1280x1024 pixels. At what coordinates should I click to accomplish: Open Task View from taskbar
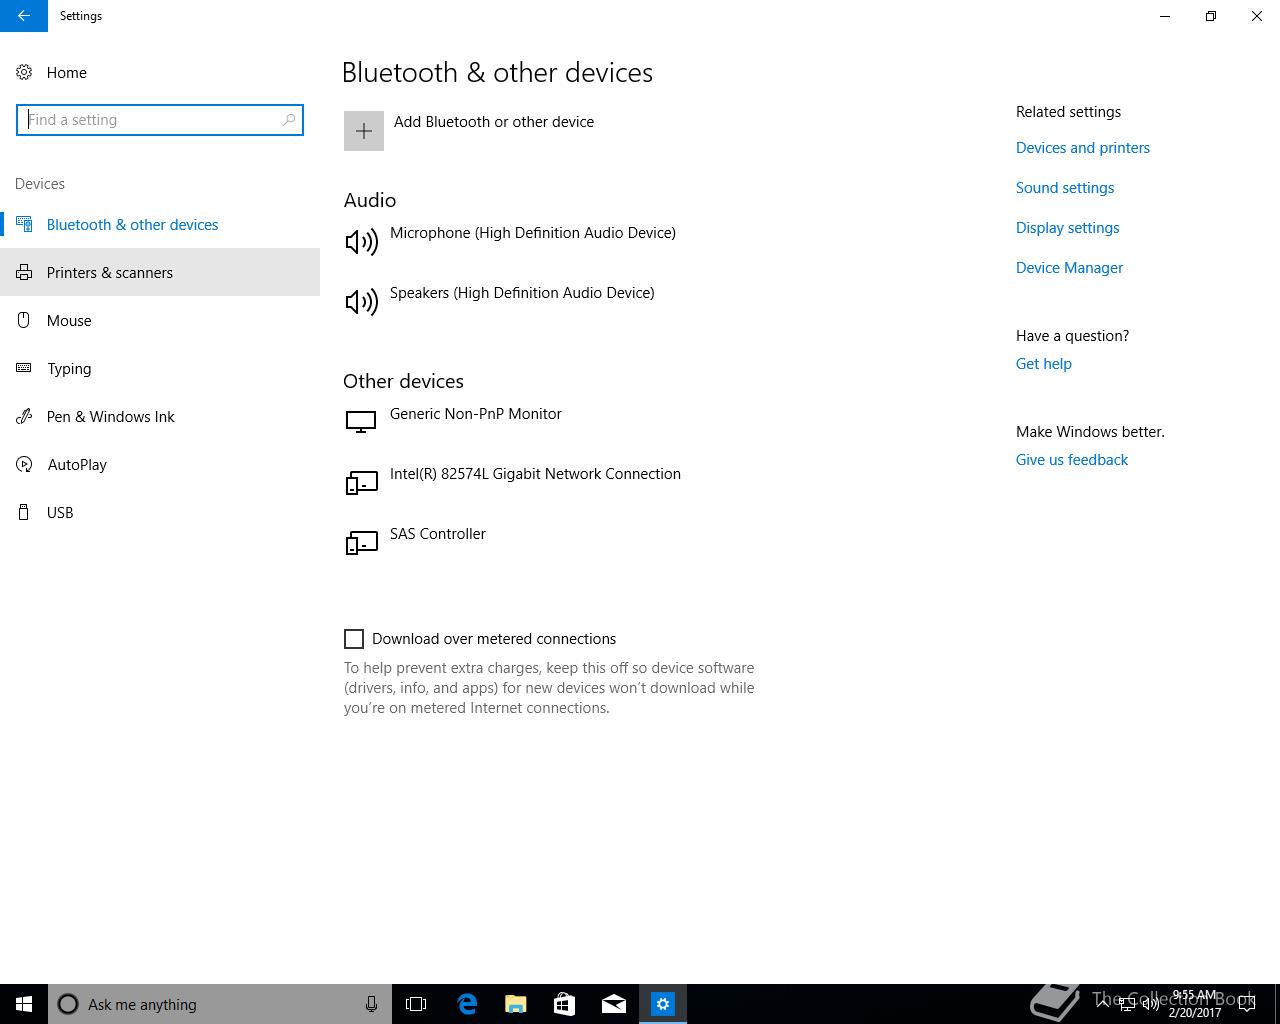(416, 1004)
